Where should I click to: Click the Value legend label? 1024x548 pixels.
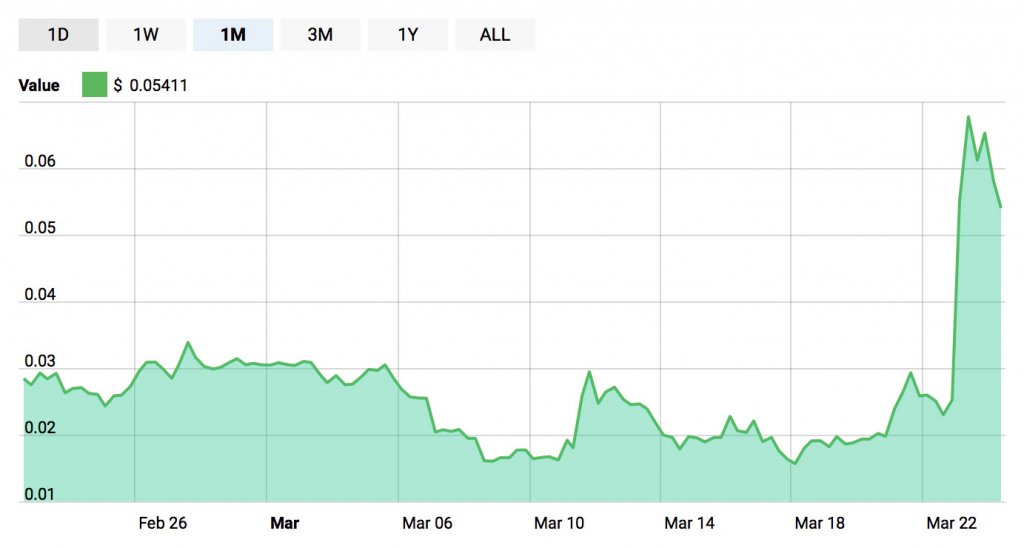click(x=39, y=86)
